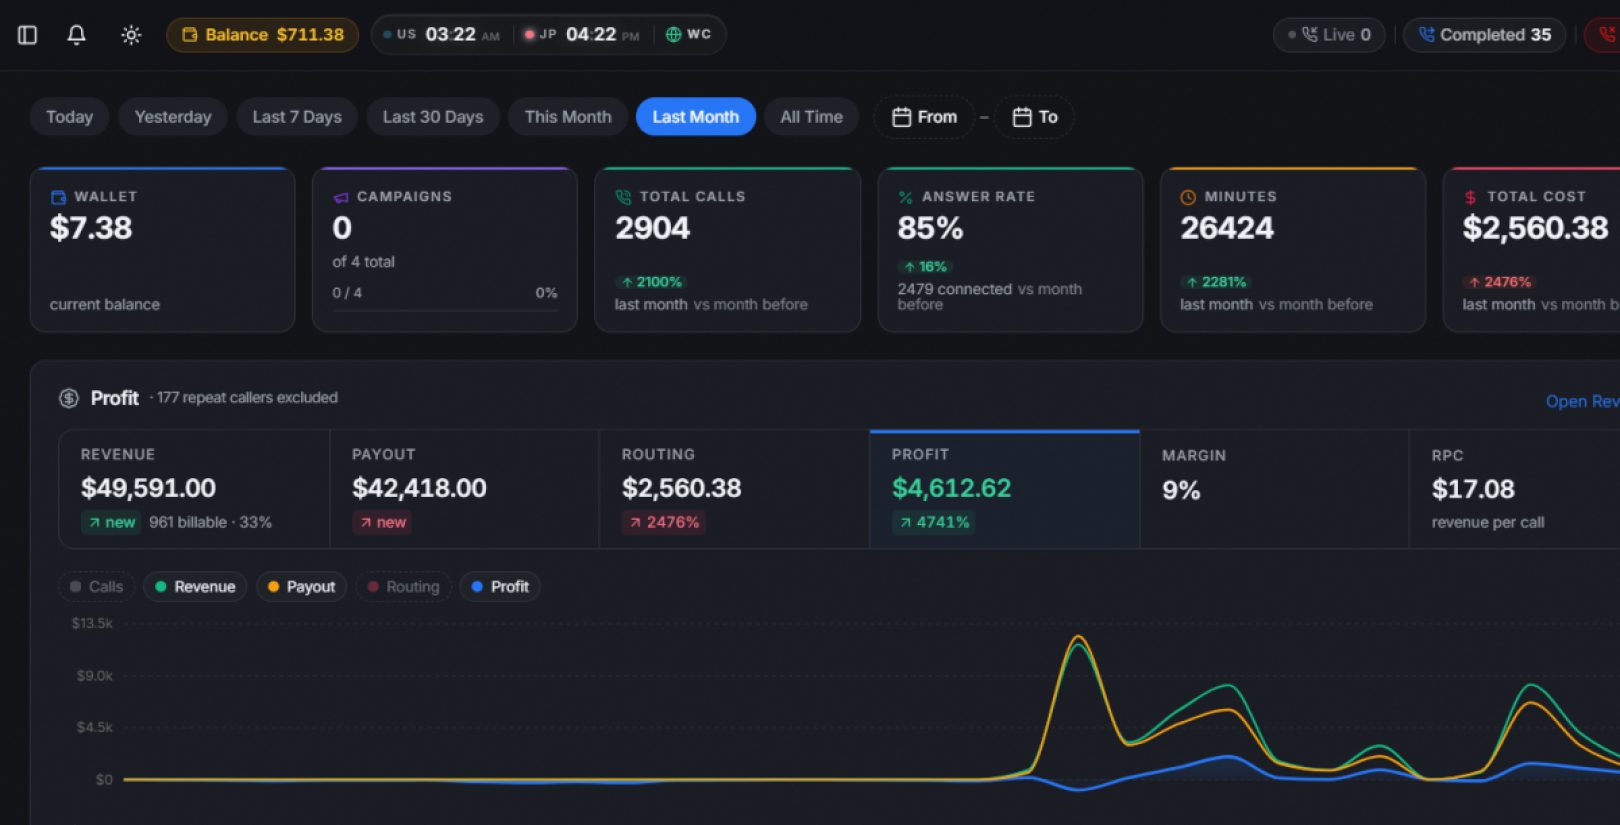Image resolution: width=1620 pixels, height=825 pixels.
Task: Click the calendar icon next to From
Action: click(901, 117)
